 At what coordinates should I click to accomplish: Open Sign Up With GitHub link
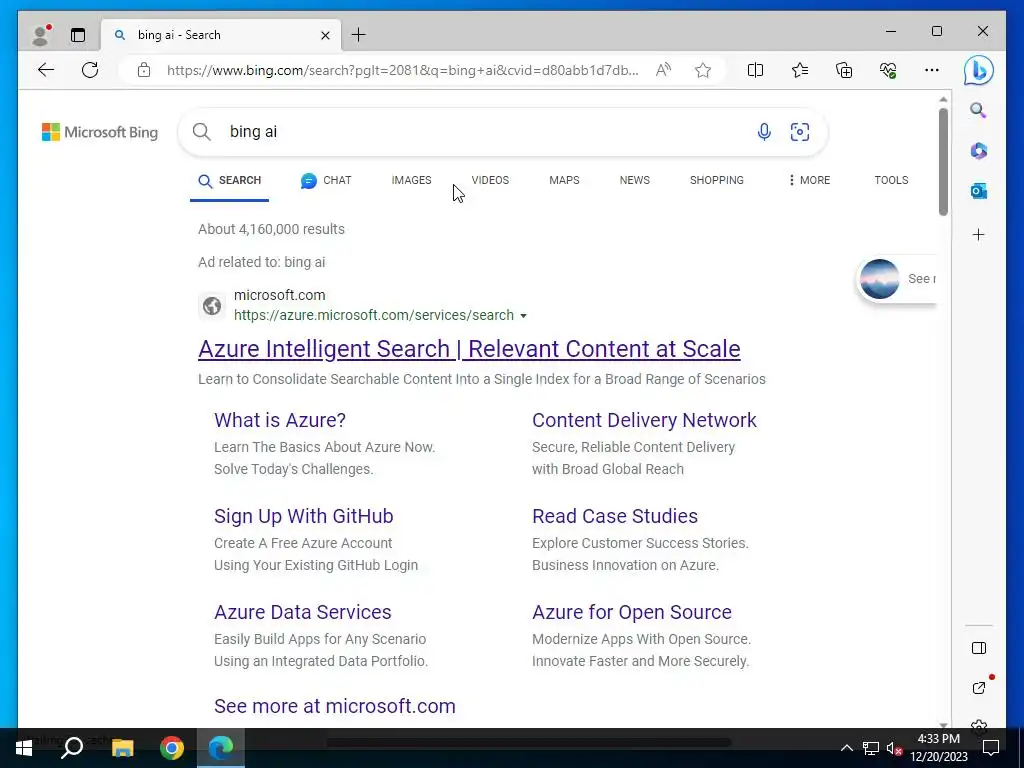304,516
